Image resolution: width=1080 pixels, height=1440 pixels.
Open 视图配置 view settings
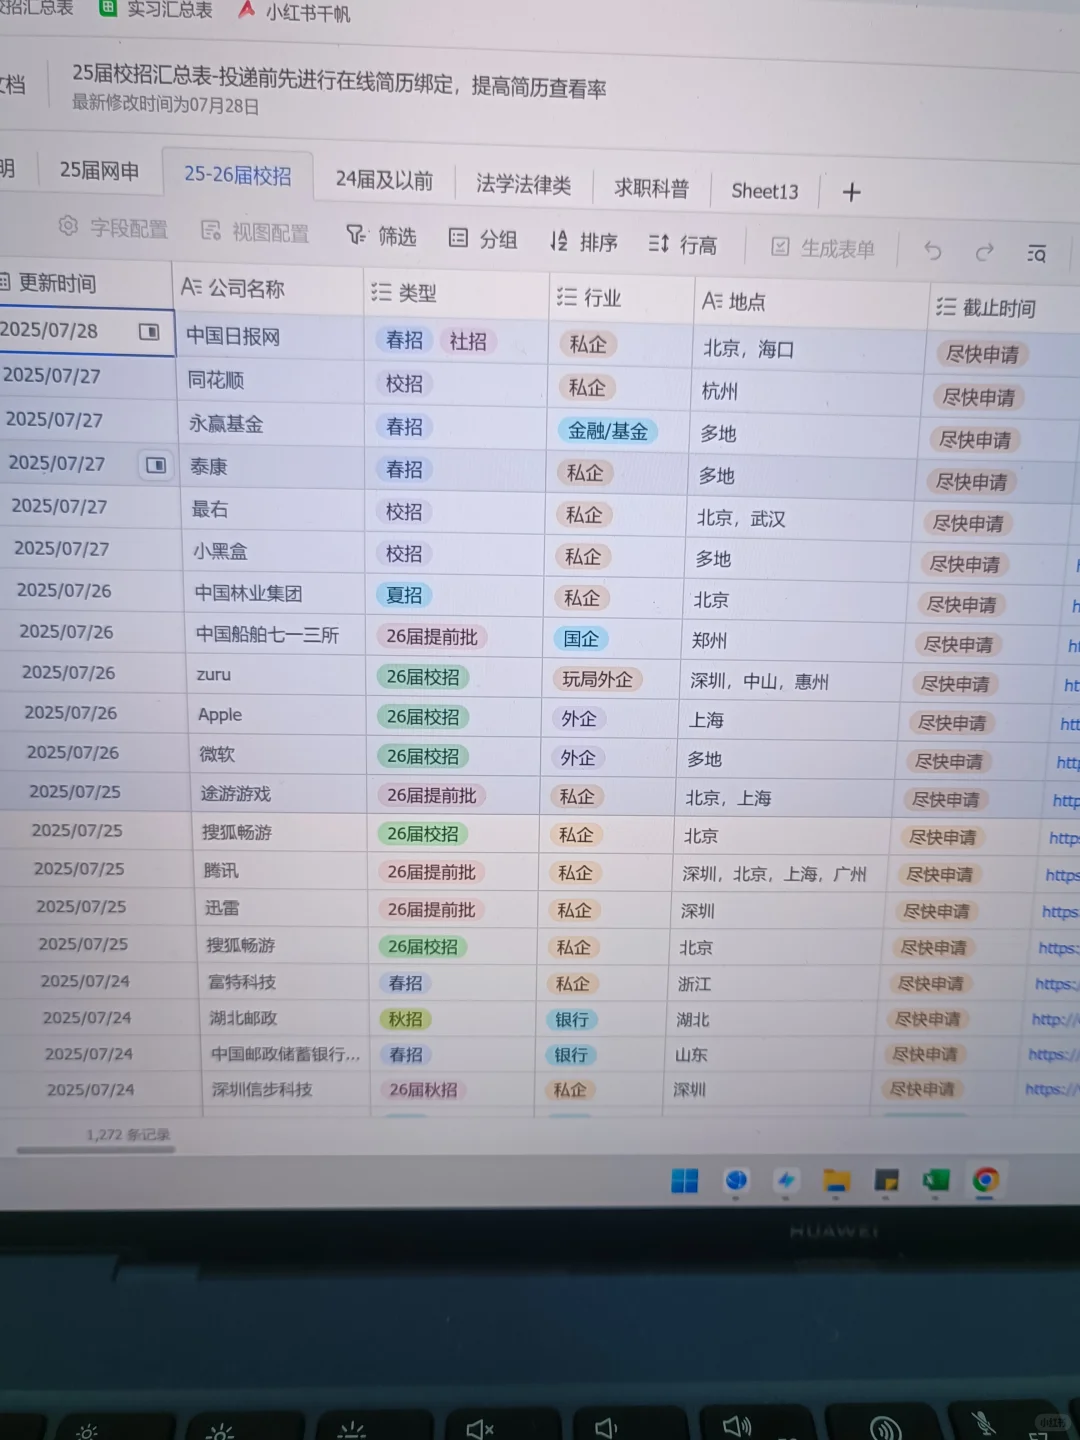point(255,233)
